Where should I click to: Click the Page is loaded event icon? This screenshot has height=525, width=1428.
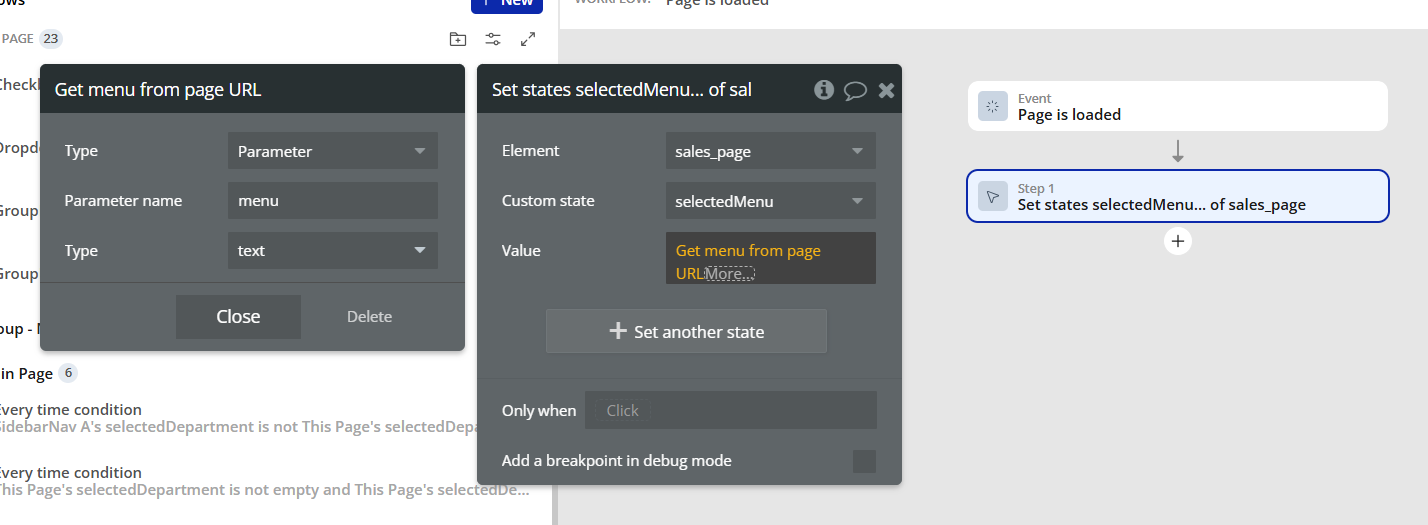(x=993, y=106)
